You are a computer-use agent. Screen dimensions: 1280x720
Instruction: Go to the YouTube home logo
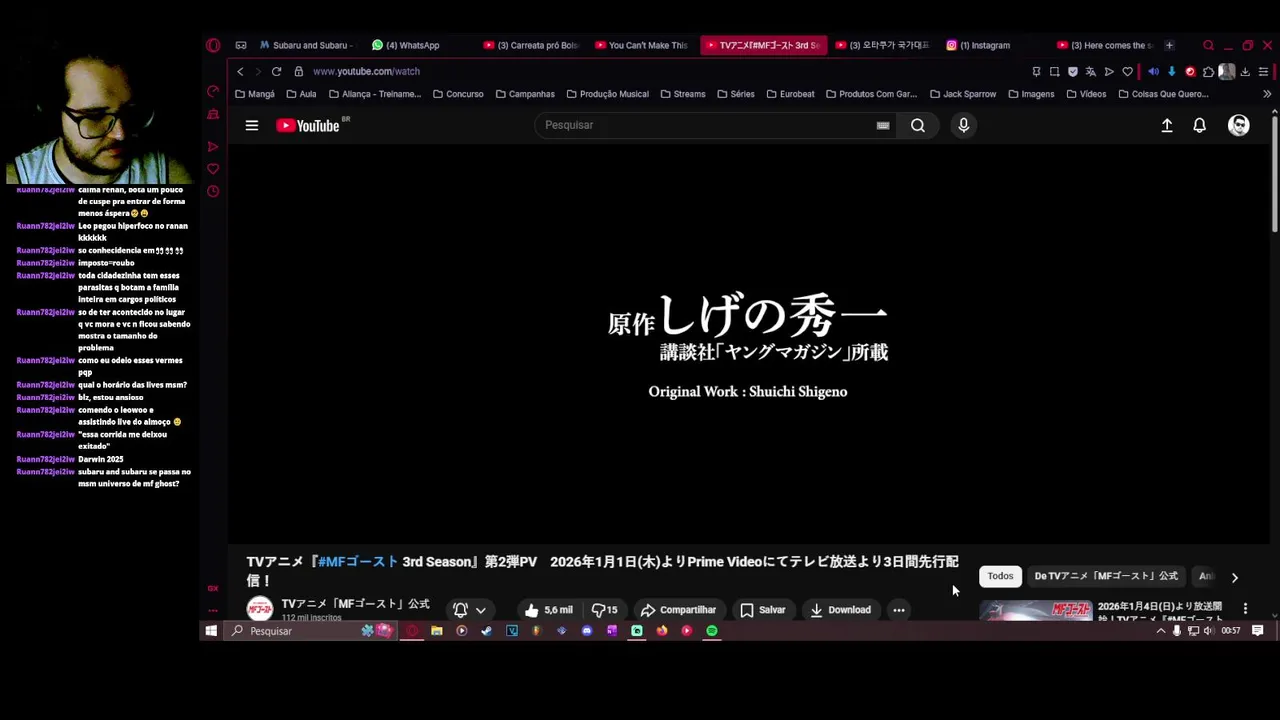308,125
